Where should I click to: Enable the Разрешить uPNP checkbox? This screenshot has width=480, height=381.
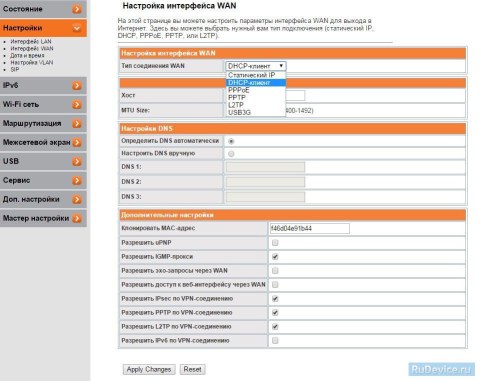pyautogui.click(x=275, y=243)
